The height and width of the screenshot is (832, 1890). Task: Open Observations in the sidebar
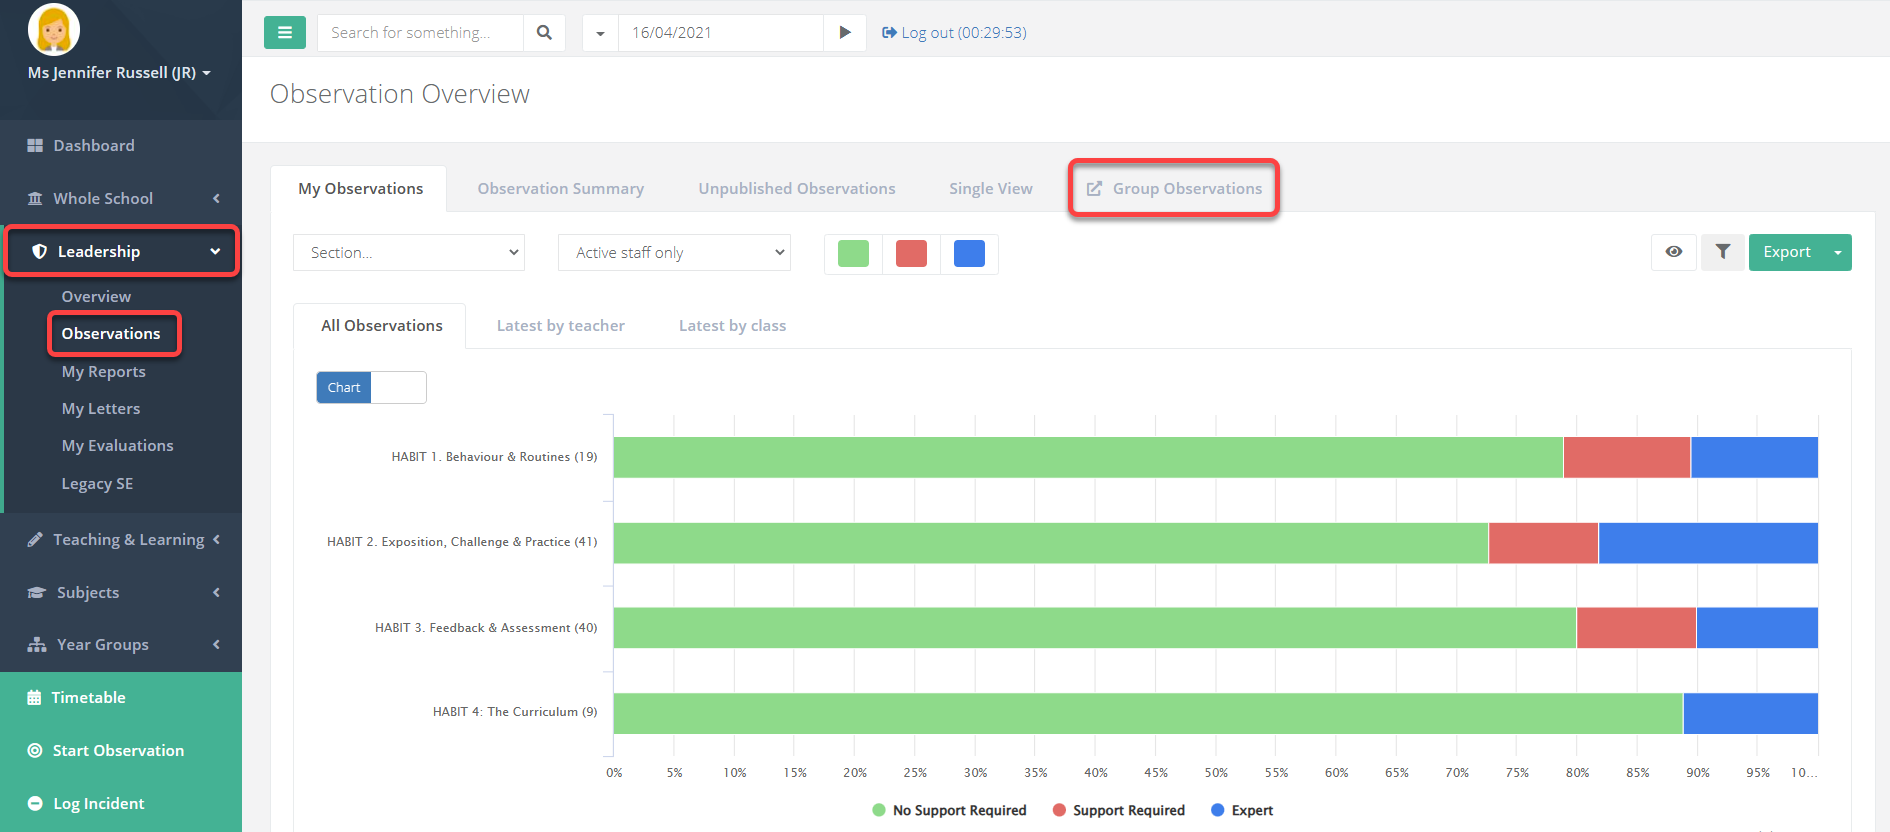[111, 333]
